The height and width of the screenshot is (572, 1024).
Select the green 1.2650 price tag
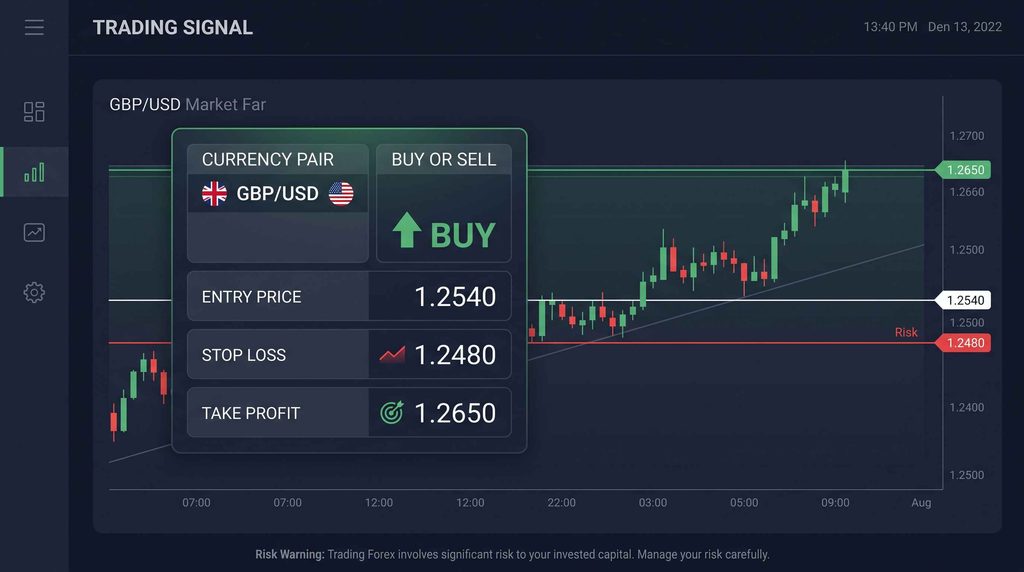pyautogui.click(x=963, y=170)
